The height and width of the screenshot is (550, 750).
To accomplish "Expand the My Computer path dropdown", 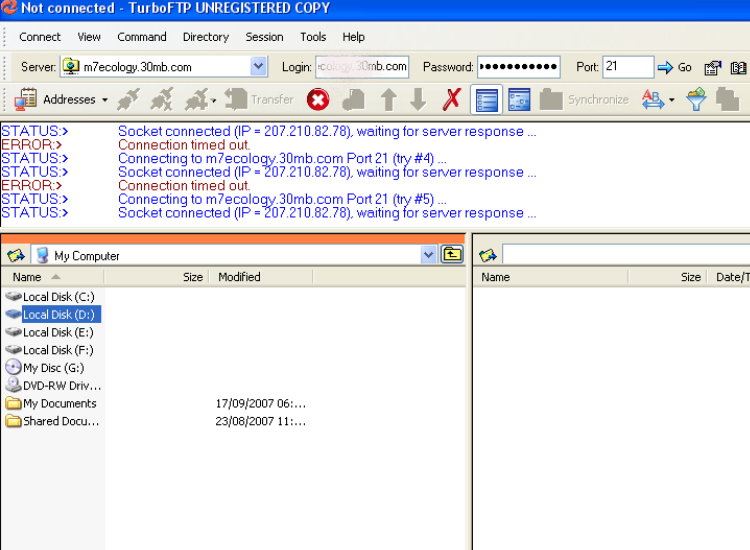I will click(x=429, y=255).
